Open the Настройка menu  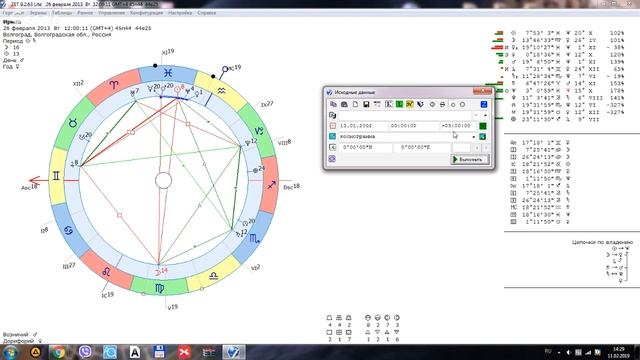(x=180, y=13)
